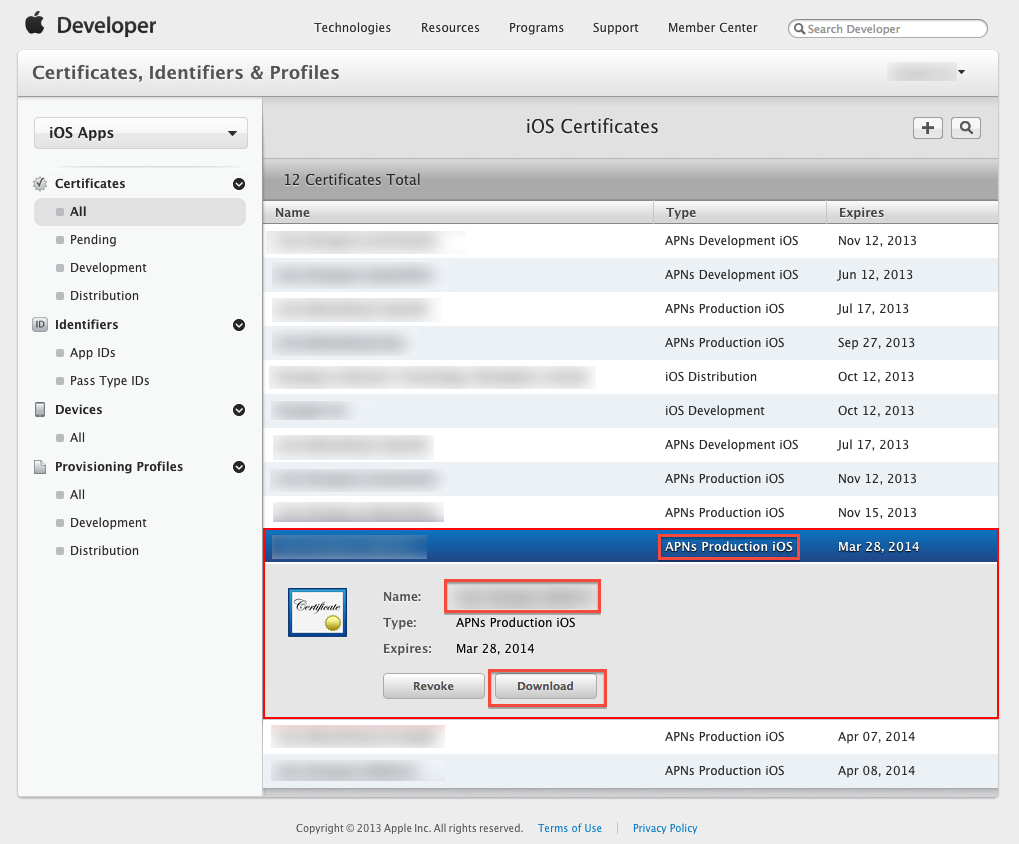Image resolution: width=1019 pixels, height=844 pixels.
Task: Collapse the Certificates section chevron
Action: (239, 184)
